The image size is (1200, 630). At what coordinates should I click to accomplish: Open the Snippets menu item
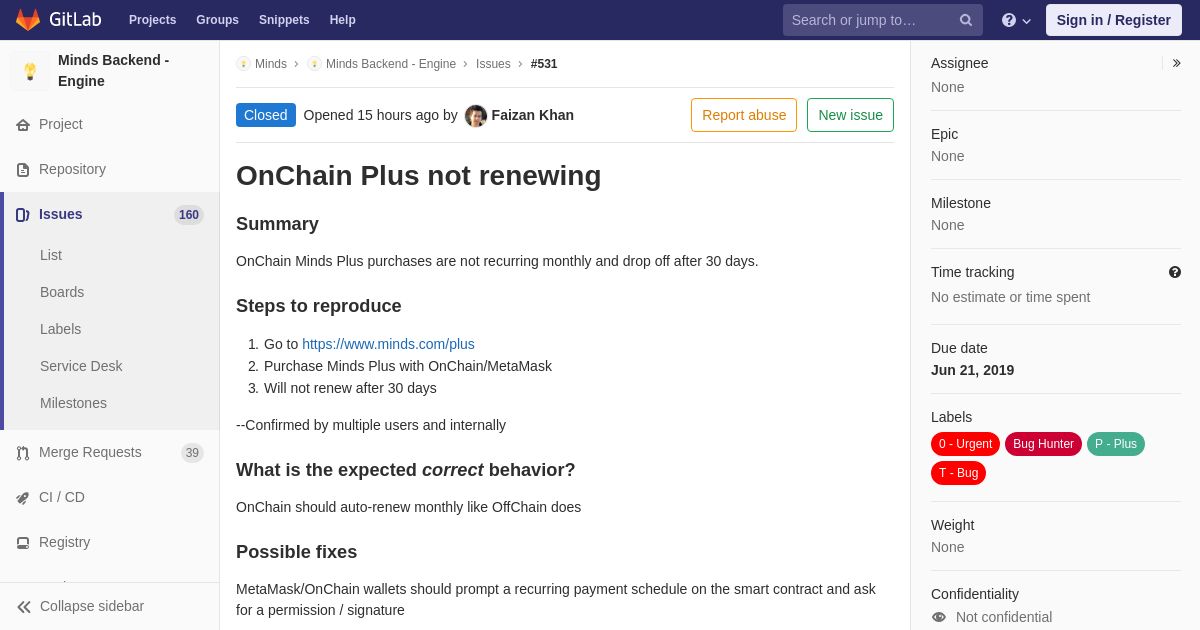pyautogui.click(x=284, y=20)
